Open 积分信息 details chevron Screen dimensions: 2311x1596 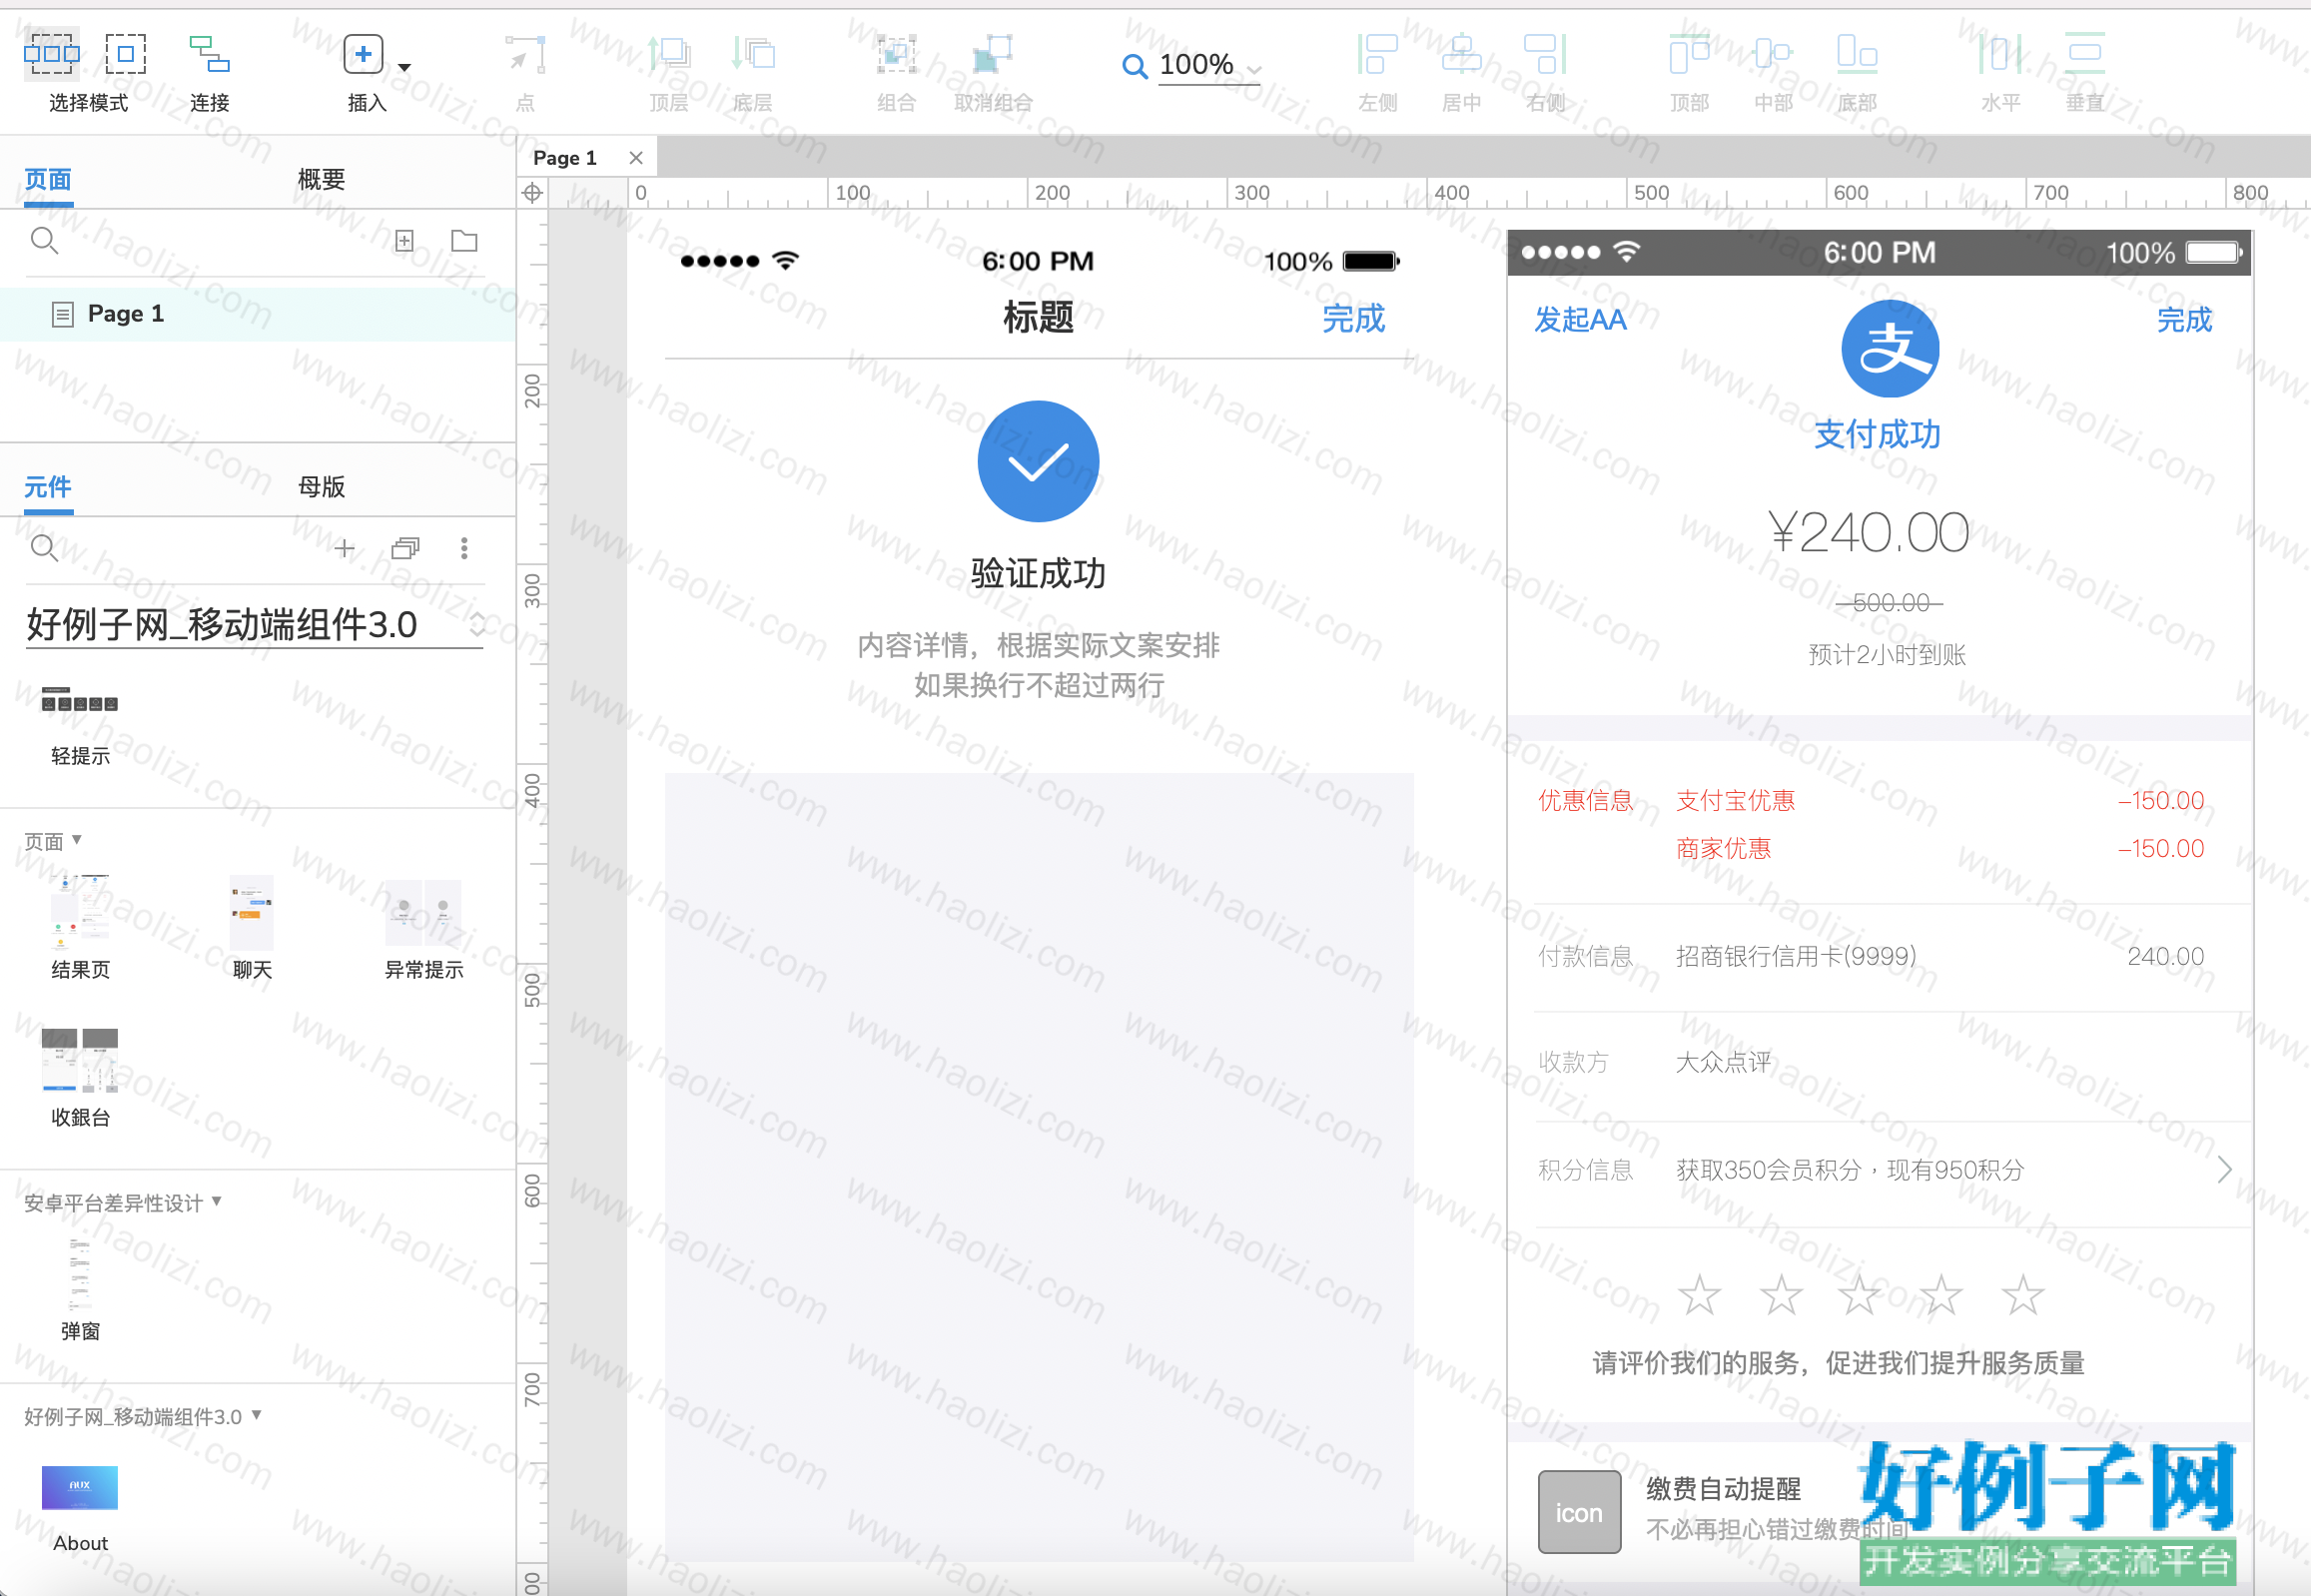2224,1170
